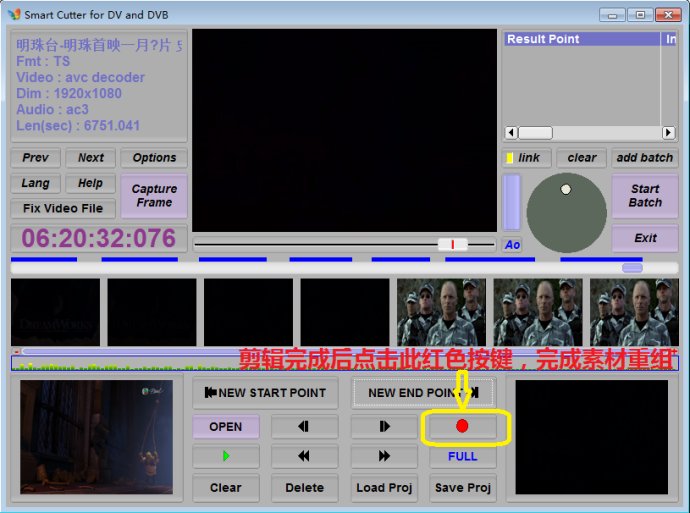Screen dimensions: 690x513
Task: Step back one frame
Action: 304,426
